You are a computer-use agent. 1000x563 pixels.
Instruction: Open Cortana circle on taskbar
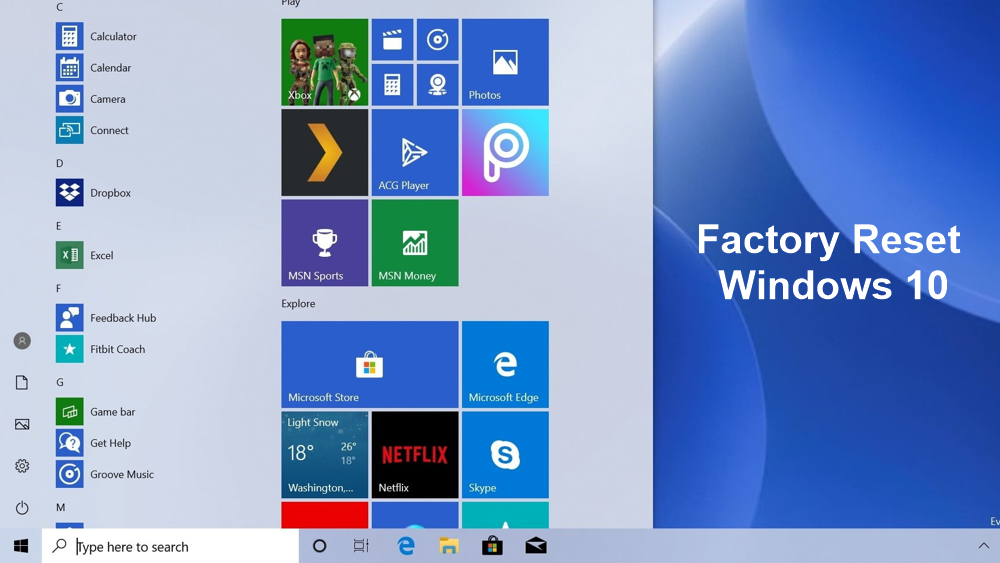[320, 546]
